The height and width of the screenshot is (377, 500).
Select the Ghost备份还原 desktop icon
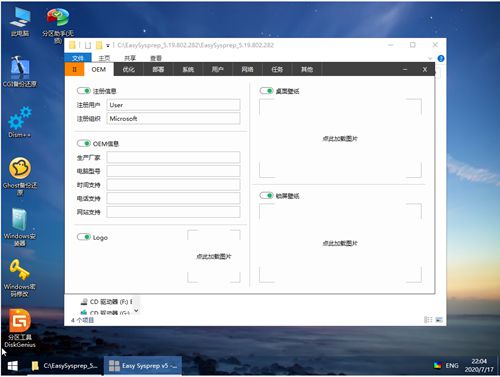(20, 177)
